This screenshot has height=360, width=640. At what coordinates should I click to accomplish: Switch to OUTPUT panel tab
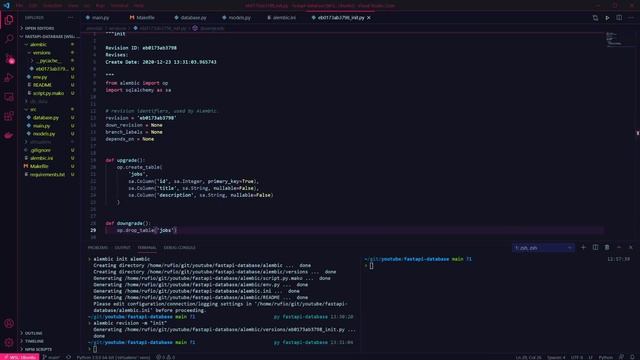122,248
